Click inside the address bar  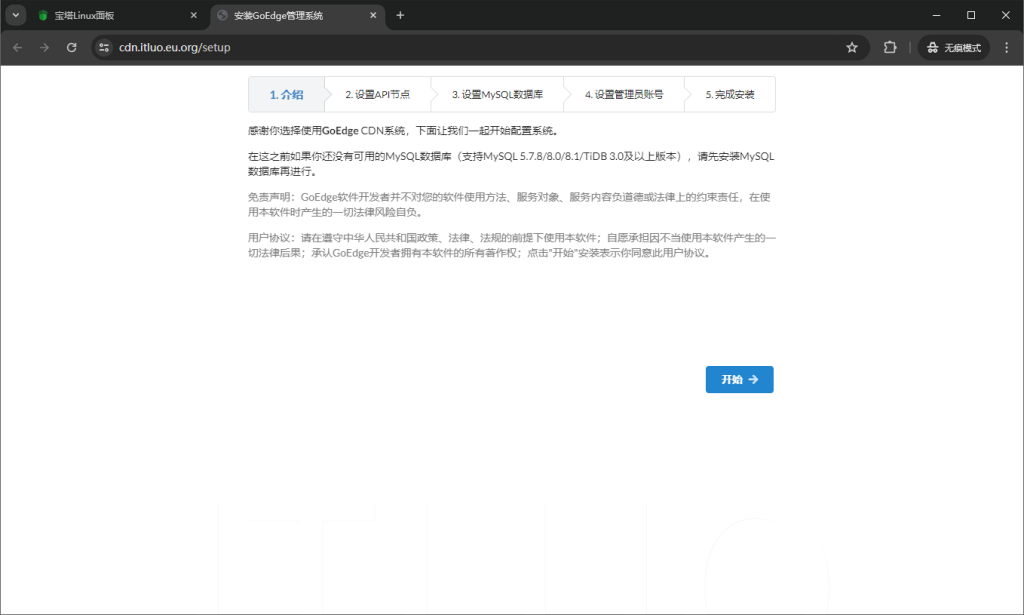click(300, 46)
